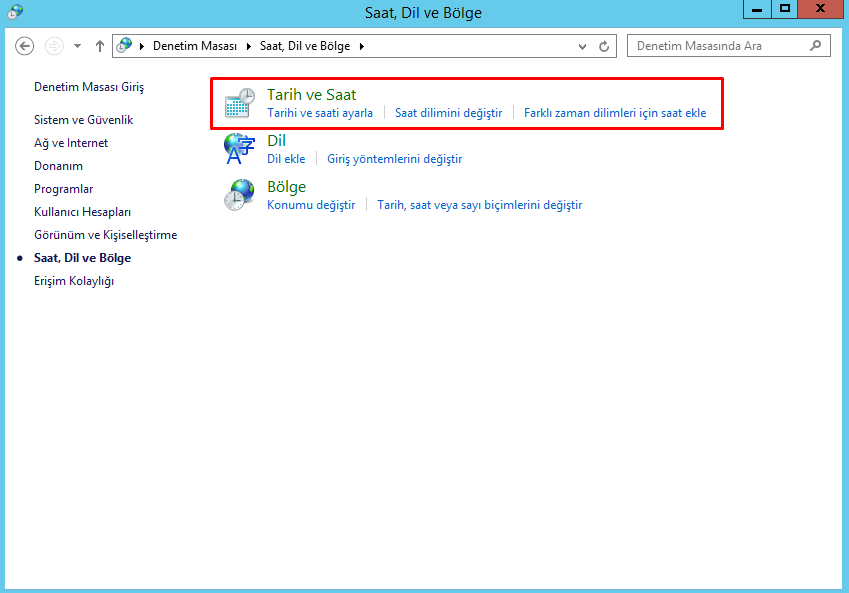Screen dimensions: 849x593
Task: Select Saat, Dil ve Bölge in sidebar
Action: pos(82,258)
